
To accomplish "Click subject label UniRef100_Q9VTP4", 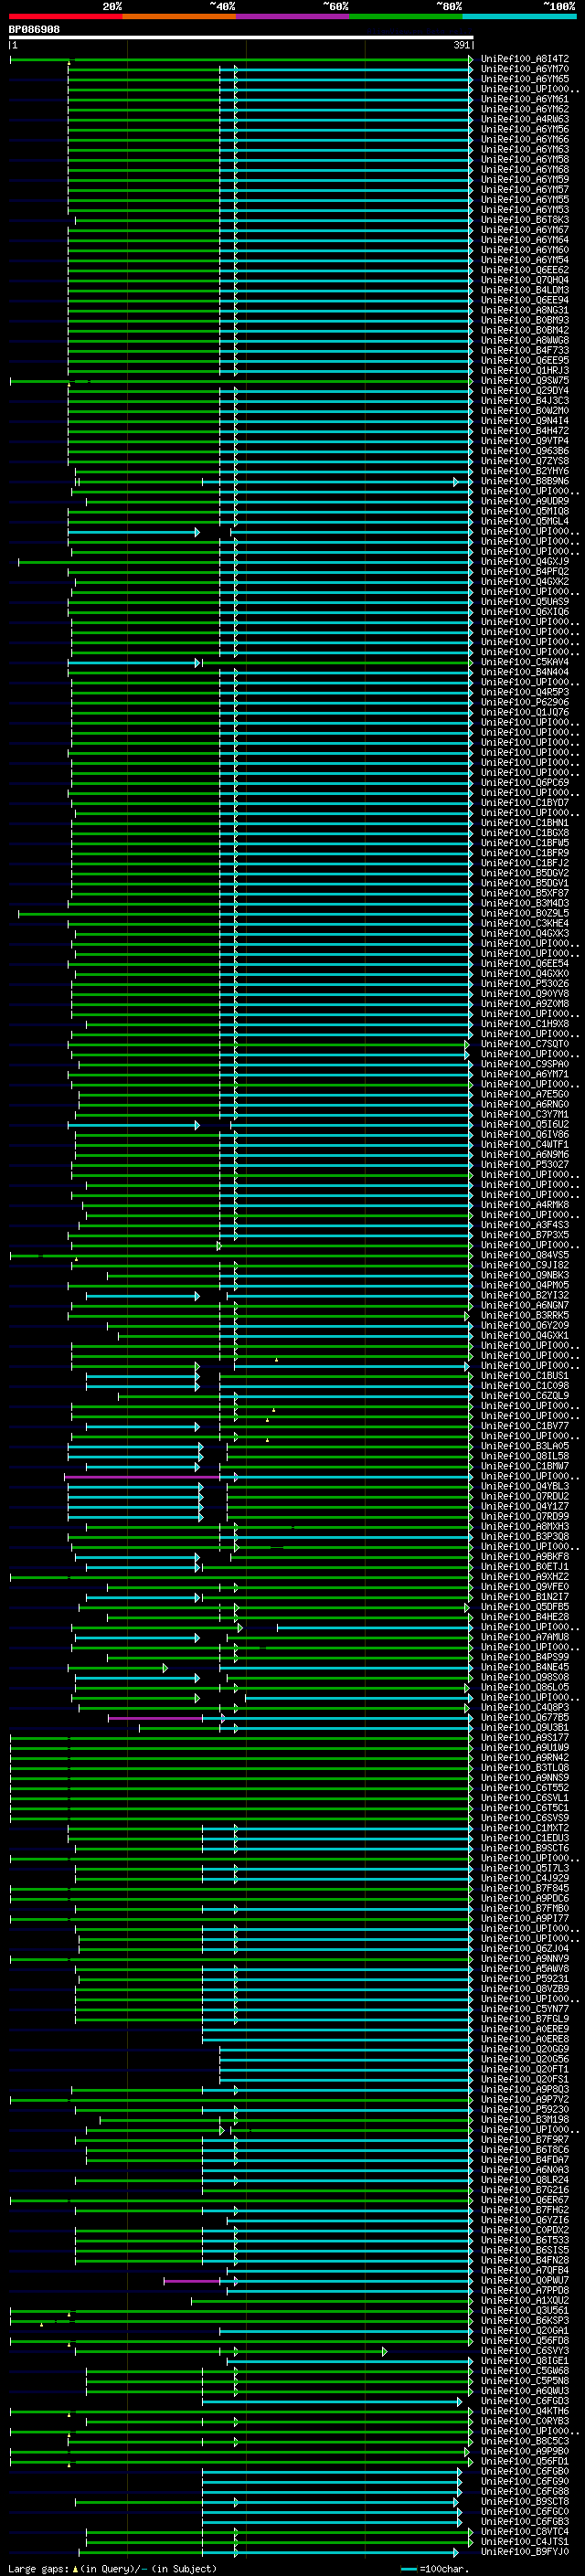I will pos(525,441).
